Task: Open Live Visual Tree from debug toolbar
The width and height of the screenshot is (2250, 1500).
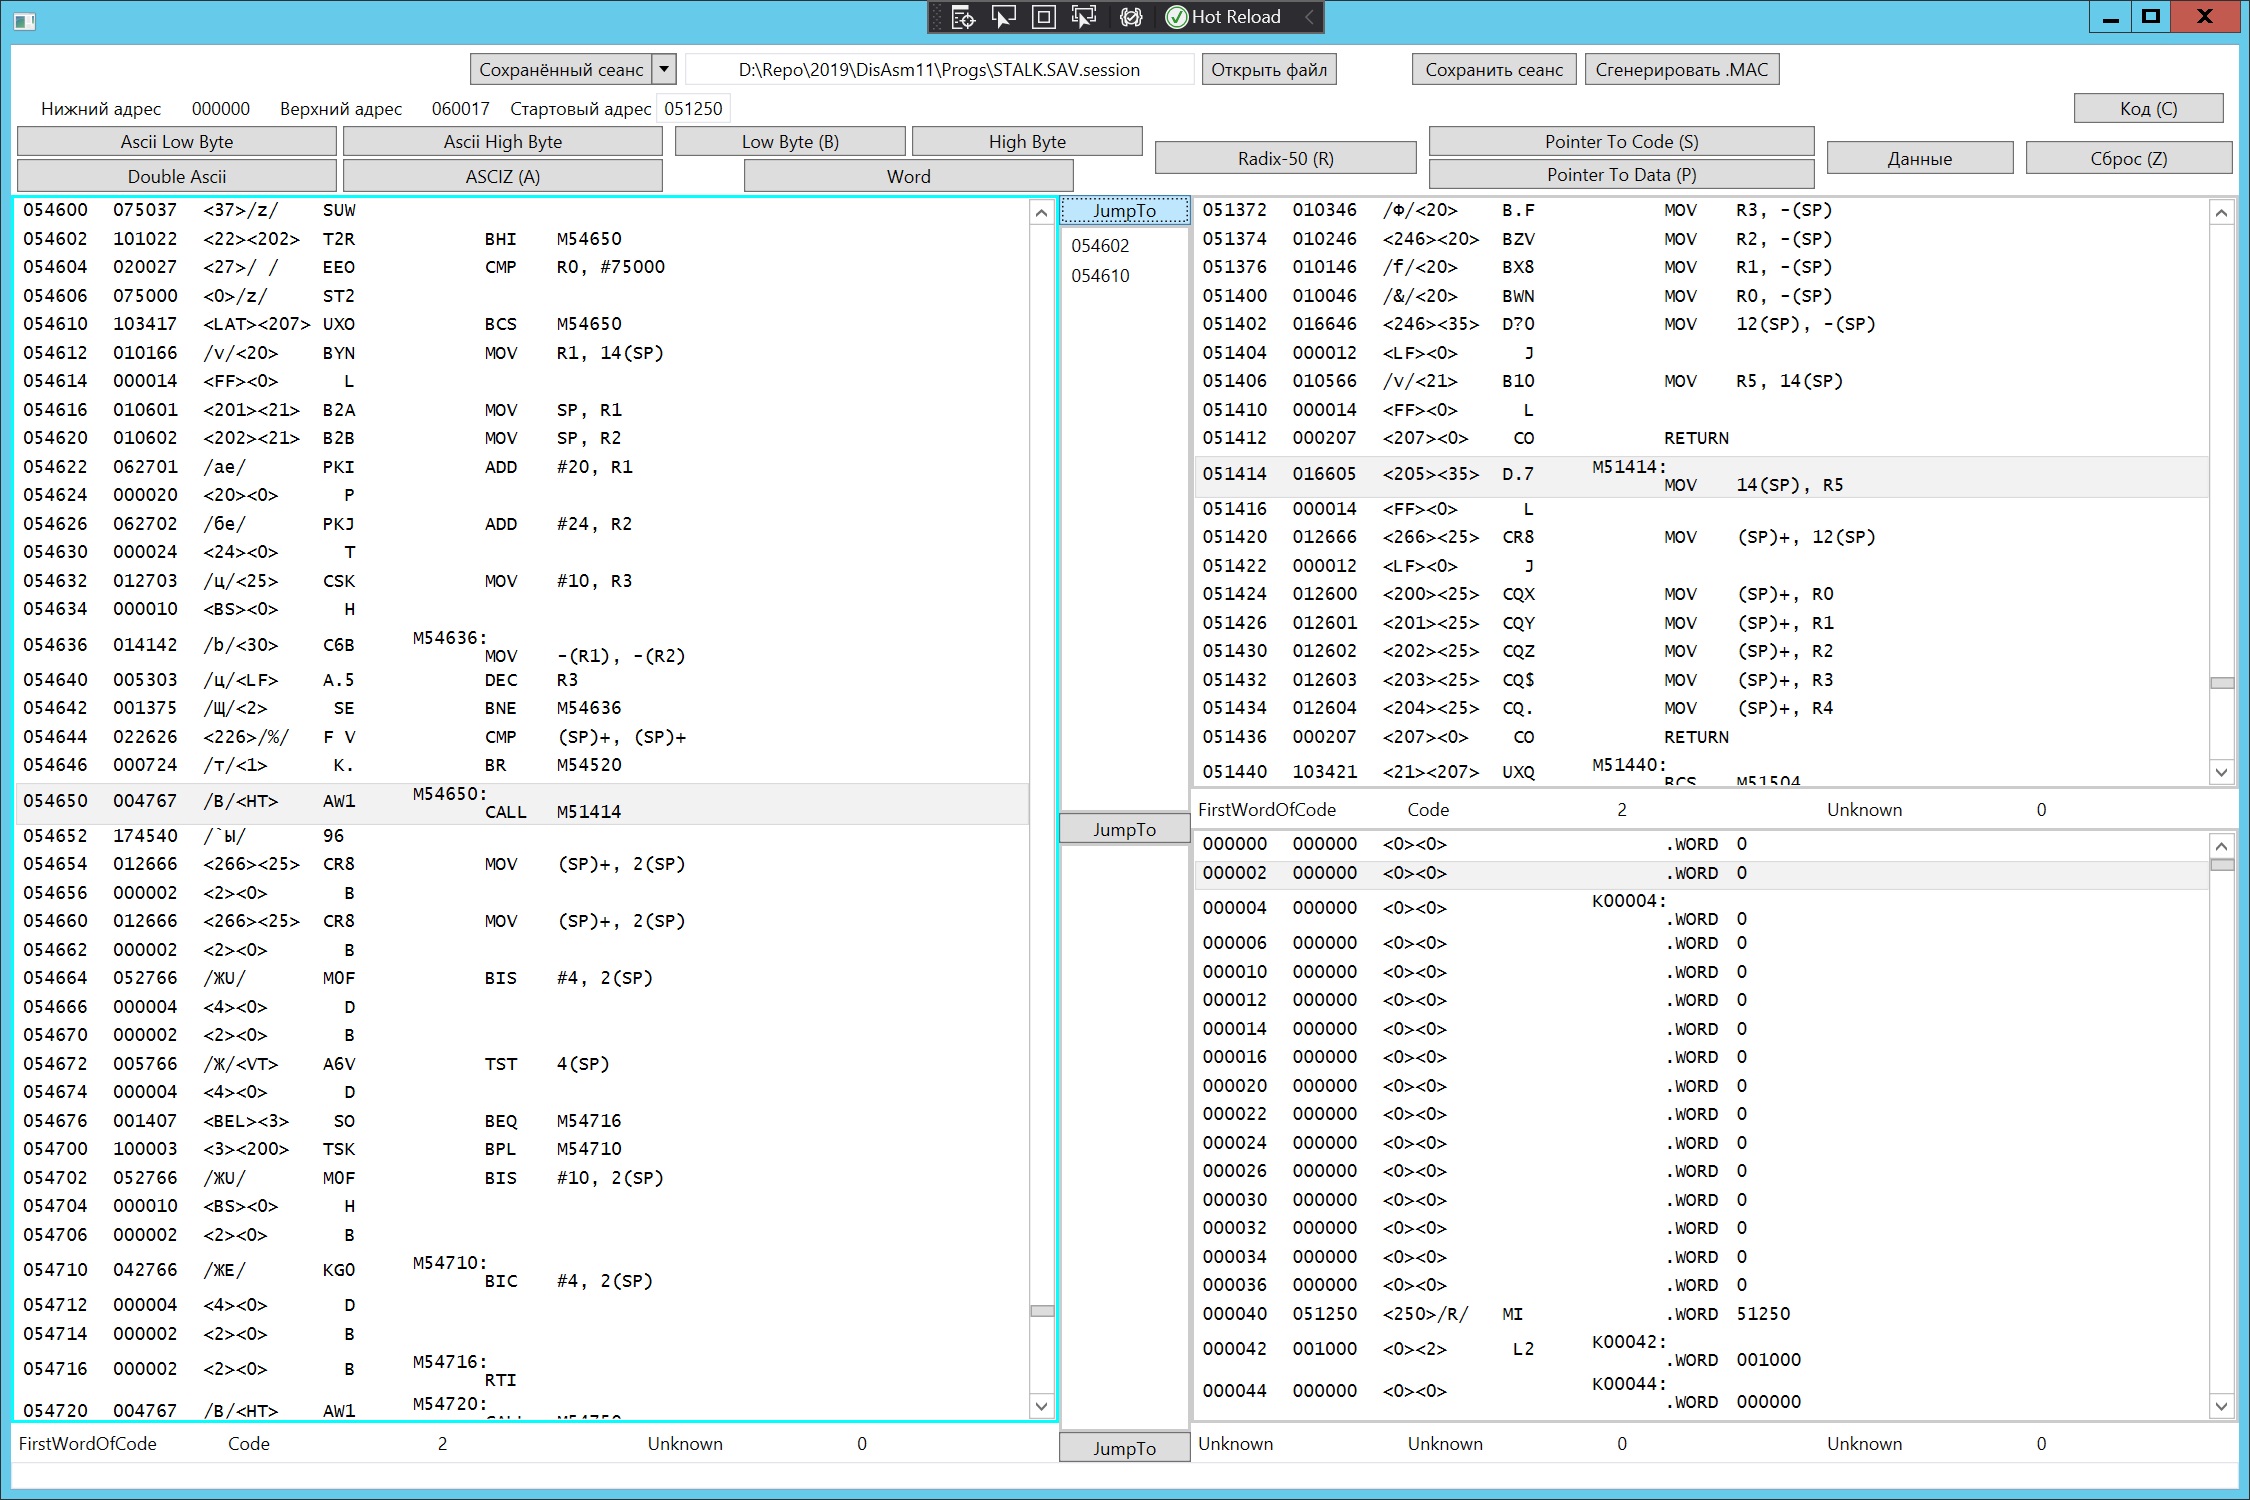Action: 963,17
